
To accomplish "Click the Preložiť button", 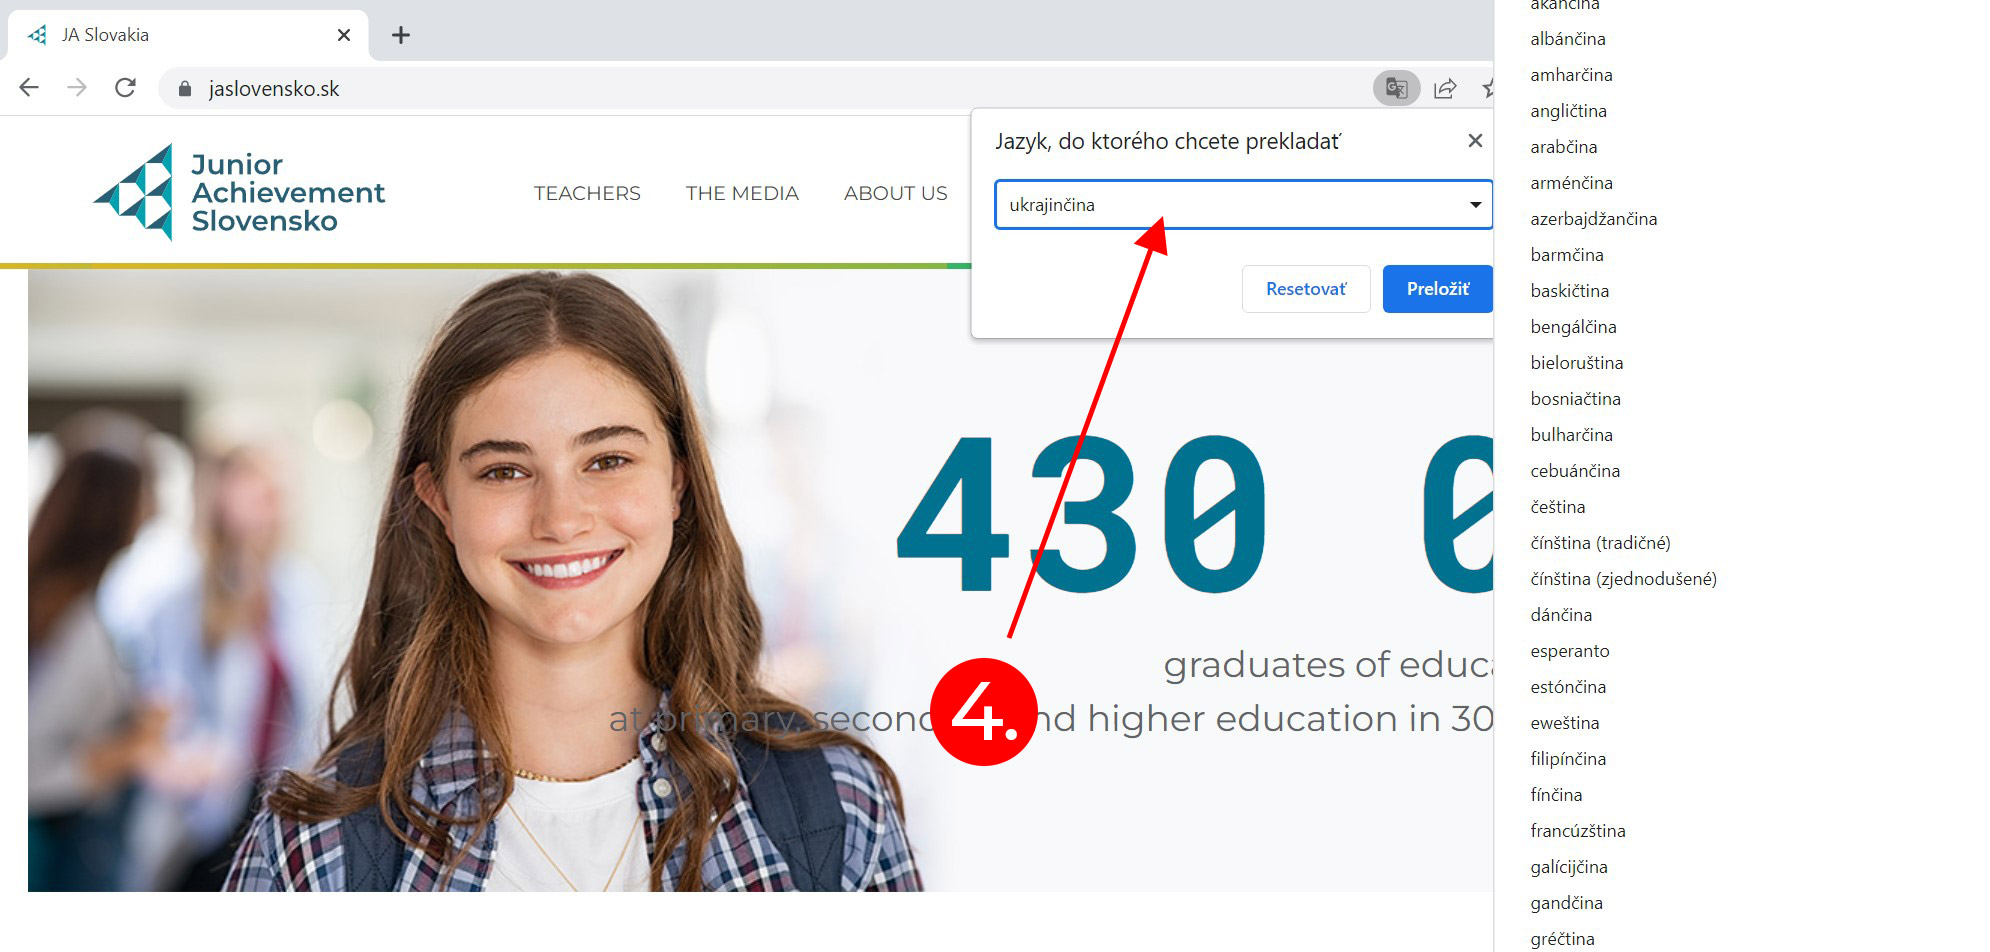I will [x=1437, y=288].
